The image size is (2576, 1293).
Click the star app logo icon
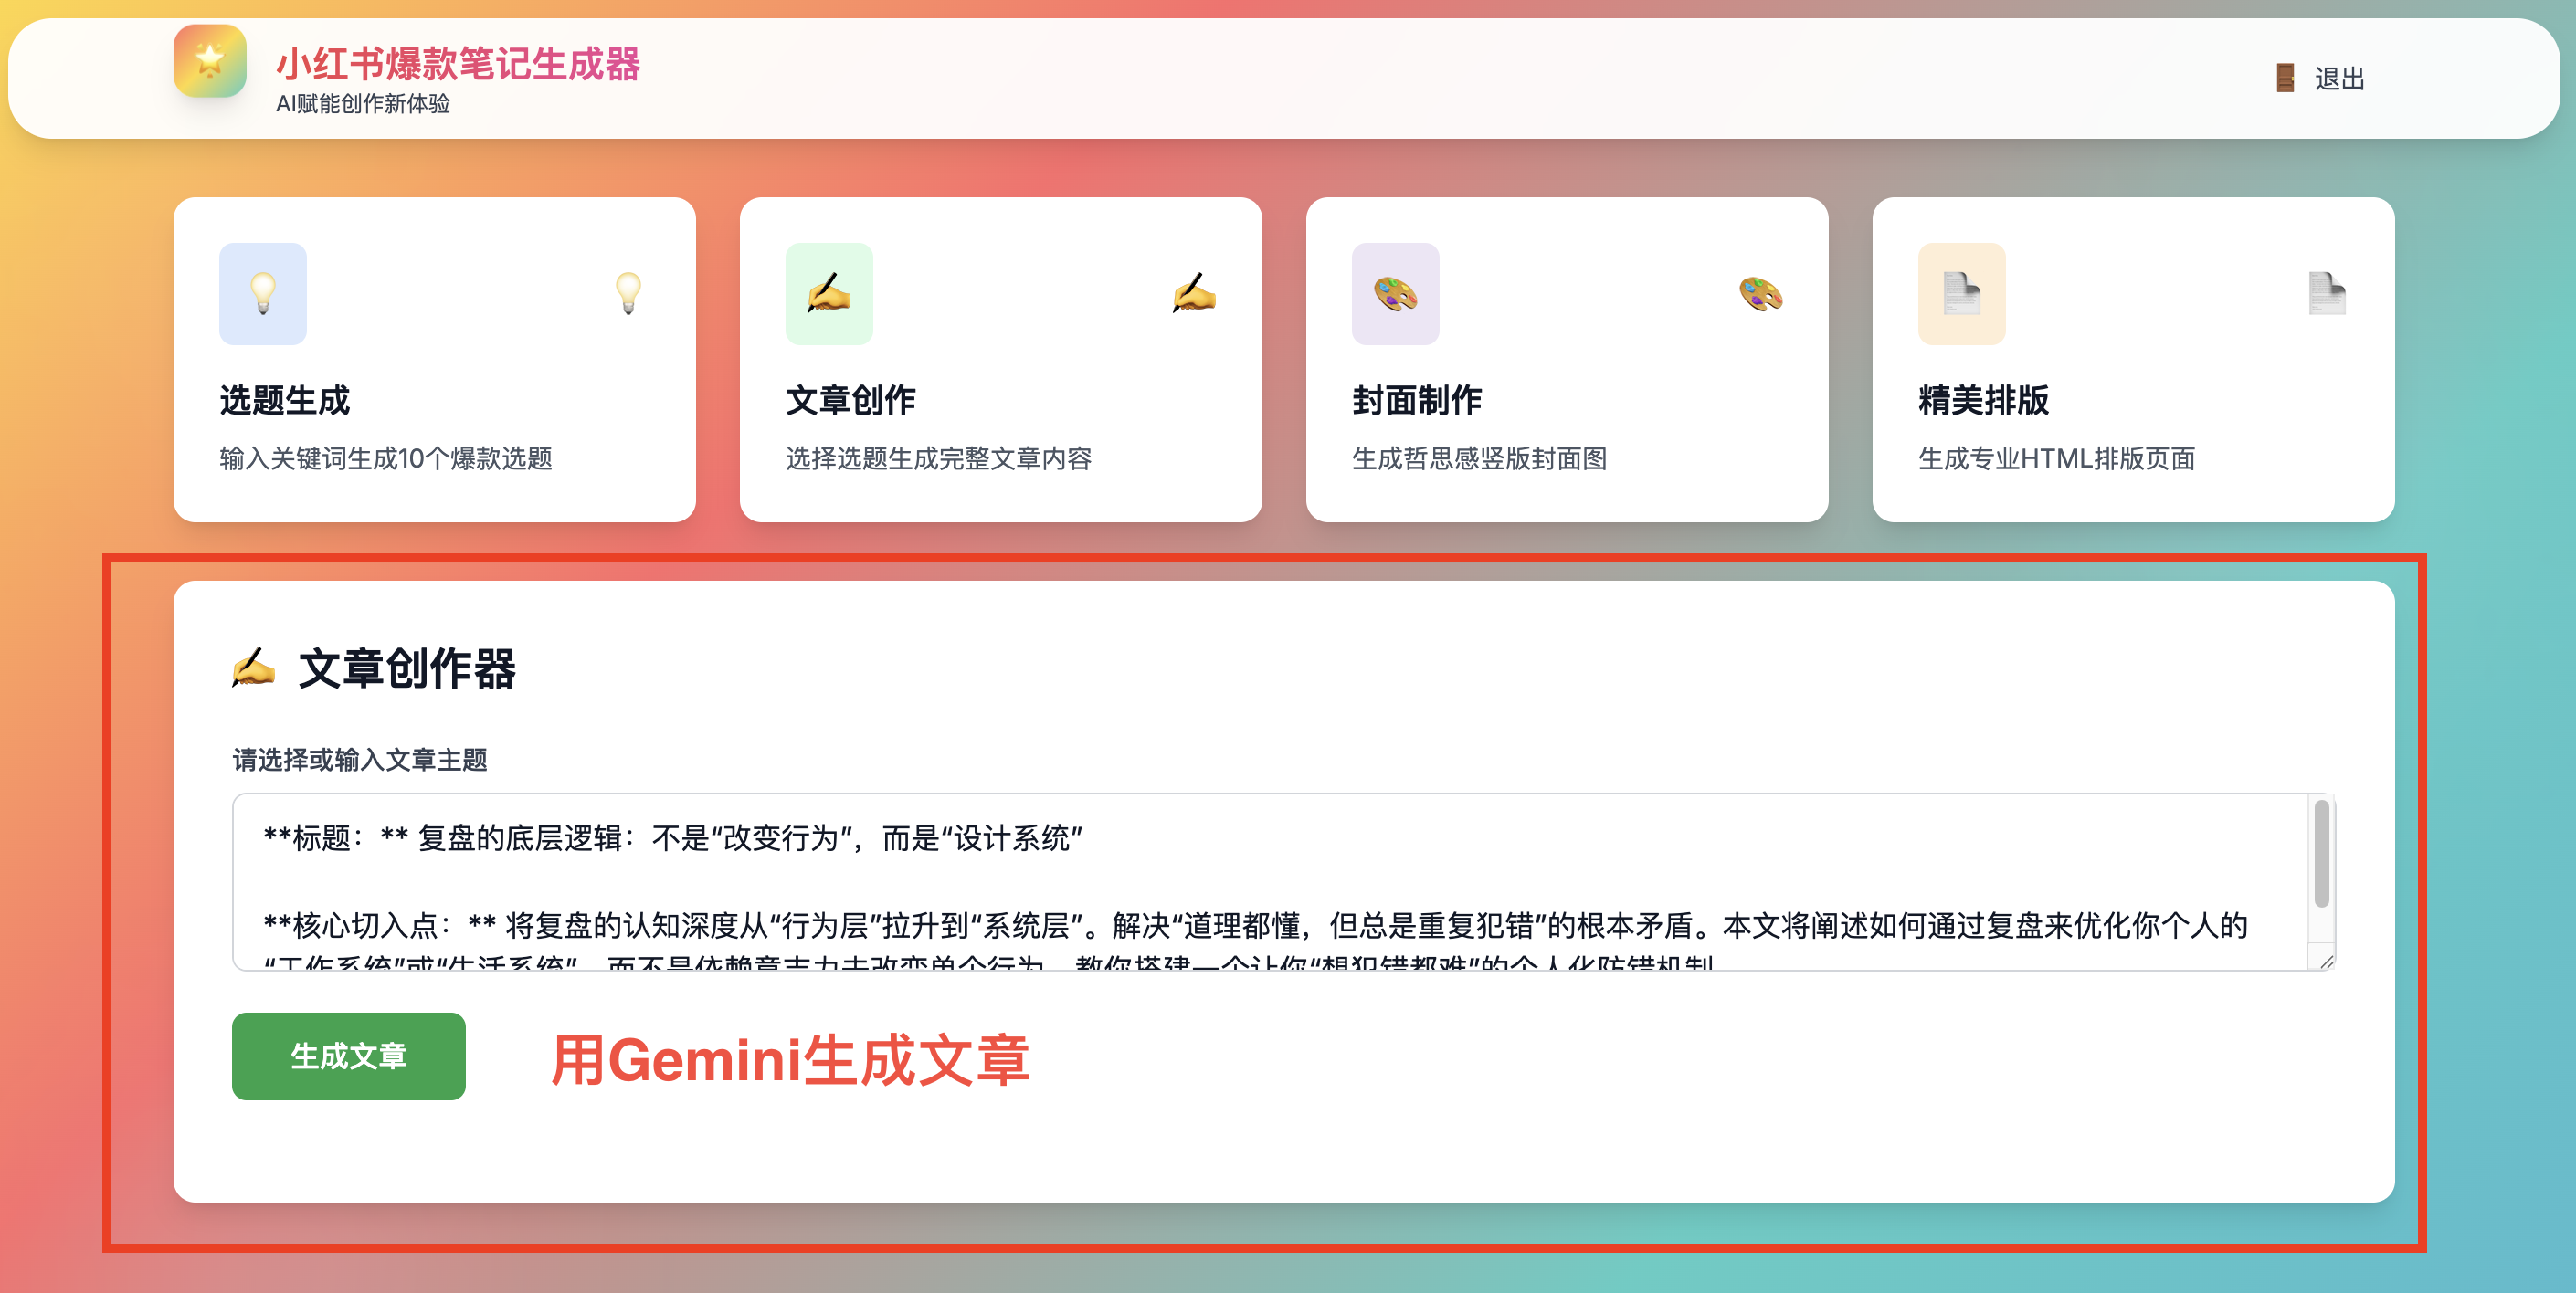coord(209,61)
